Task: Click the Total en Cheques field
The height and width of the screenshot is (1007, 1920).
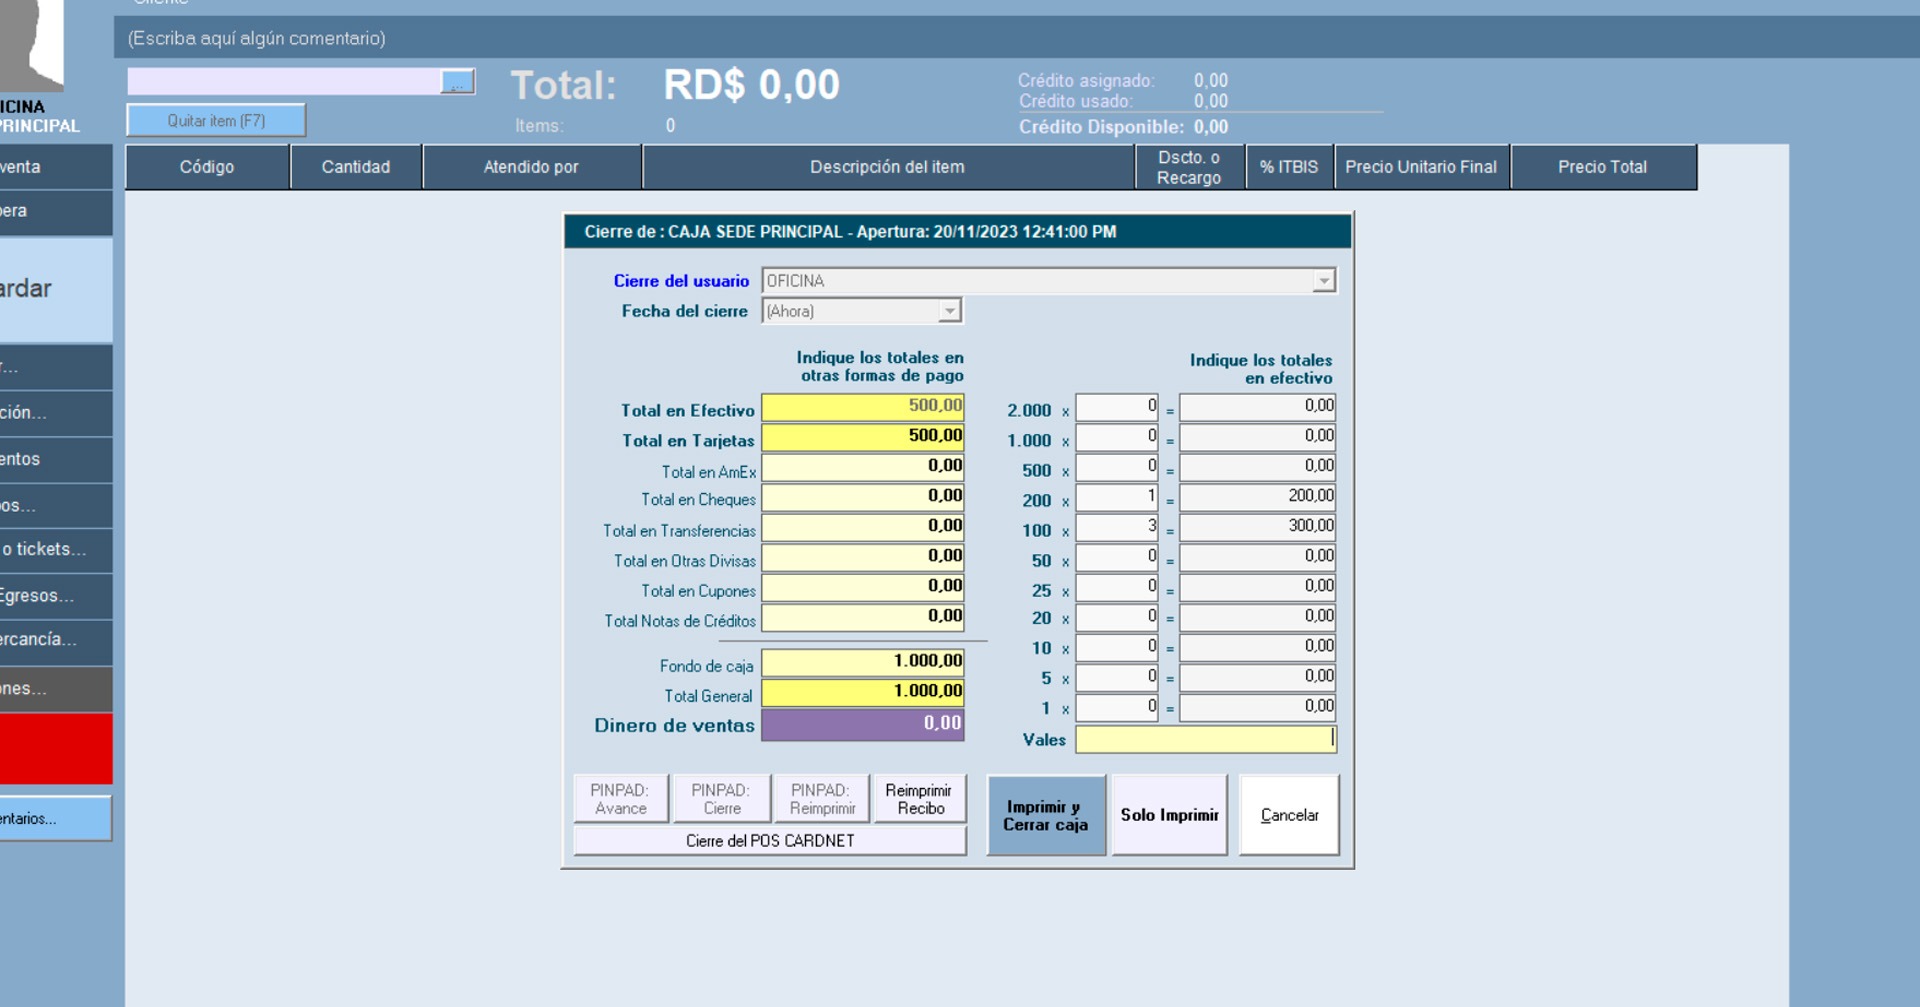Action: tap(862, 497)
